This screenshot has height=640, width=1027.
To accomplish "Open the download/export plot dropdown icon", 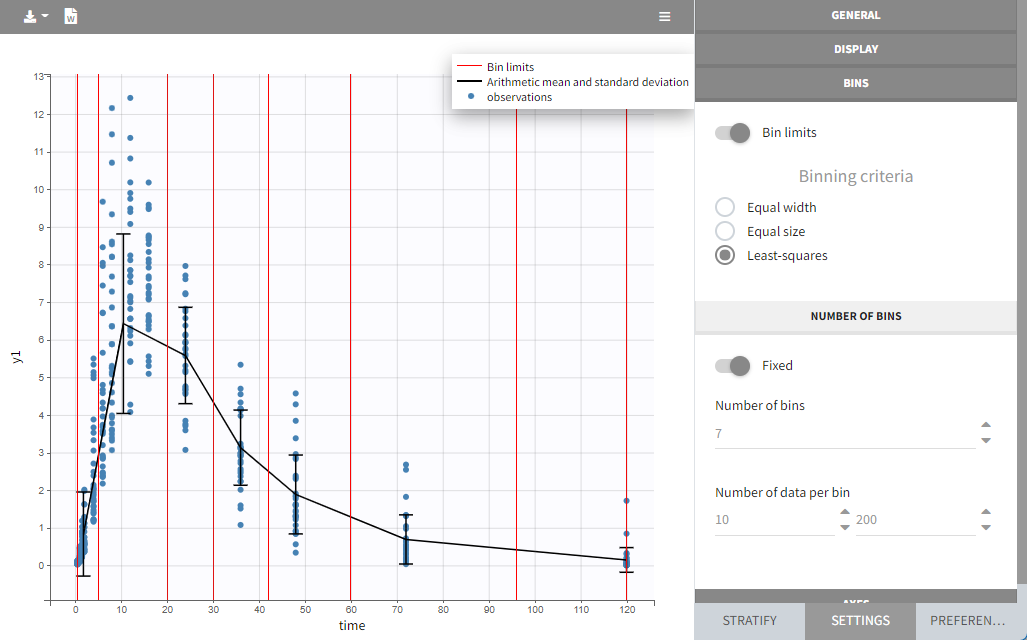I will tap(36, 17).
